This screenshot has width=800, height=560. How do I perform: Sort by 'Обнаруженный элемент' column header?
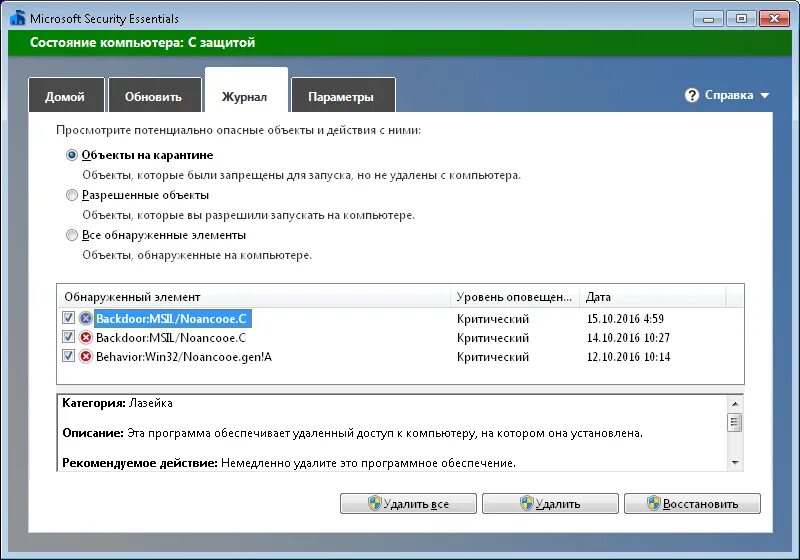point(254,297)
